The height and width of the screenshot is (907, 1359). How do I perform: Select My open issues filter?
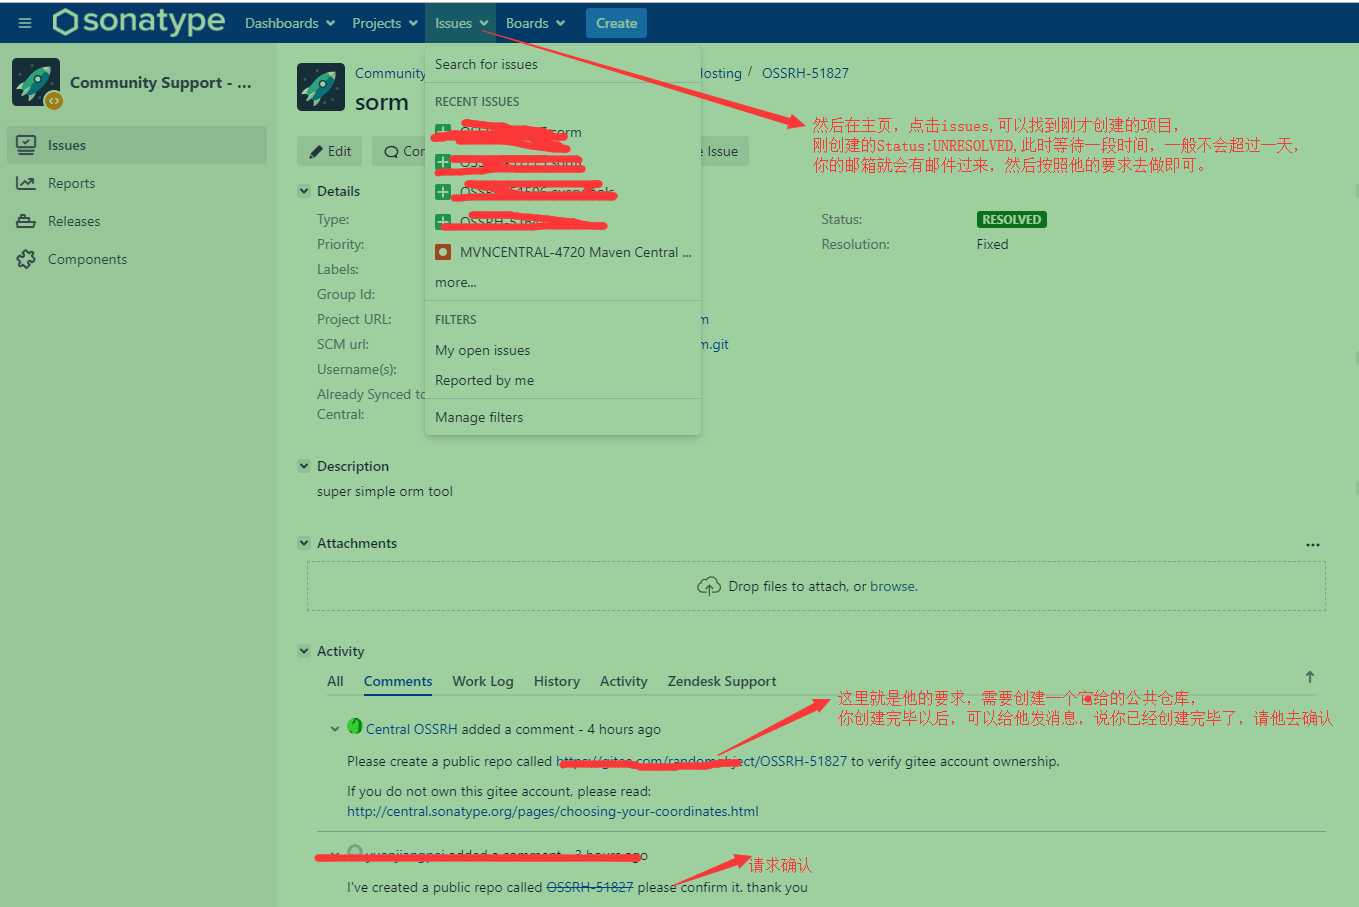point(563,350)
